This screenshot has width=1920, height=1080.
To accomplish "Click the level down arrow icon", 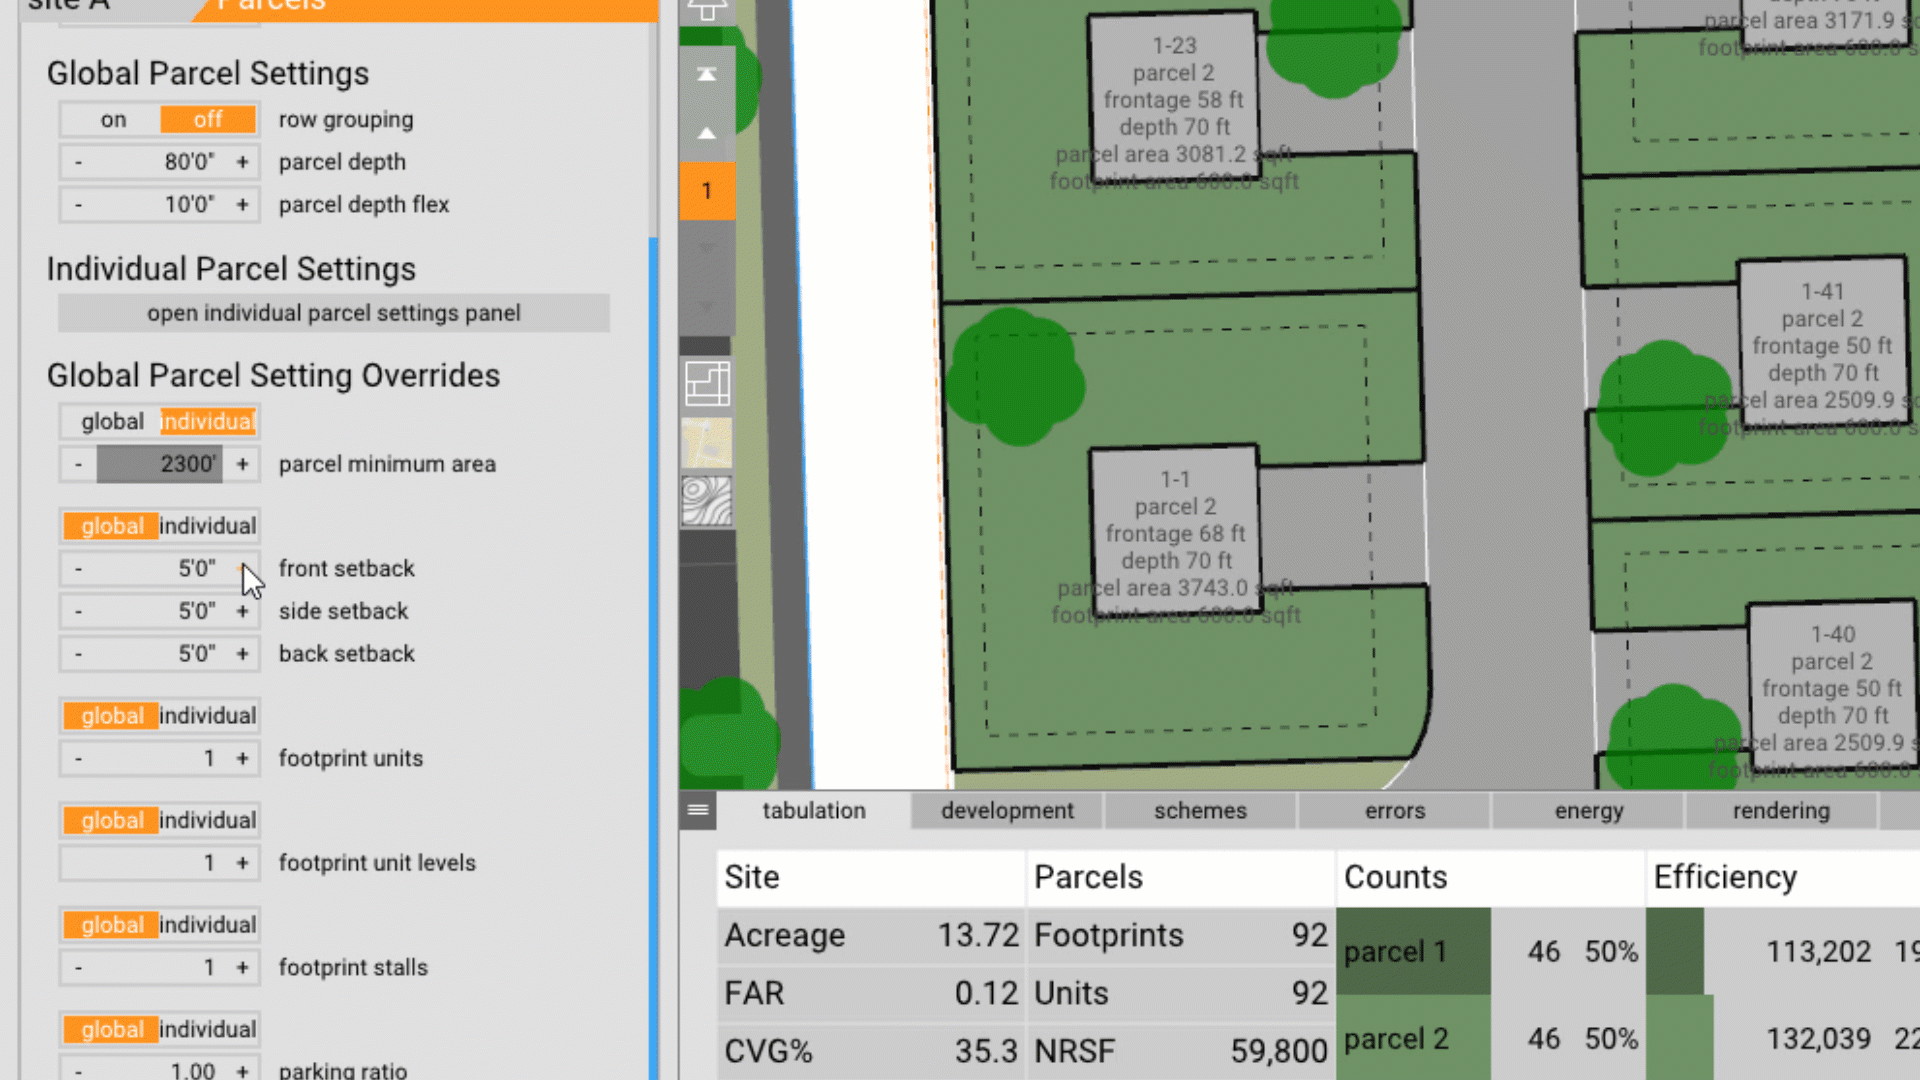I will point(707,248).
